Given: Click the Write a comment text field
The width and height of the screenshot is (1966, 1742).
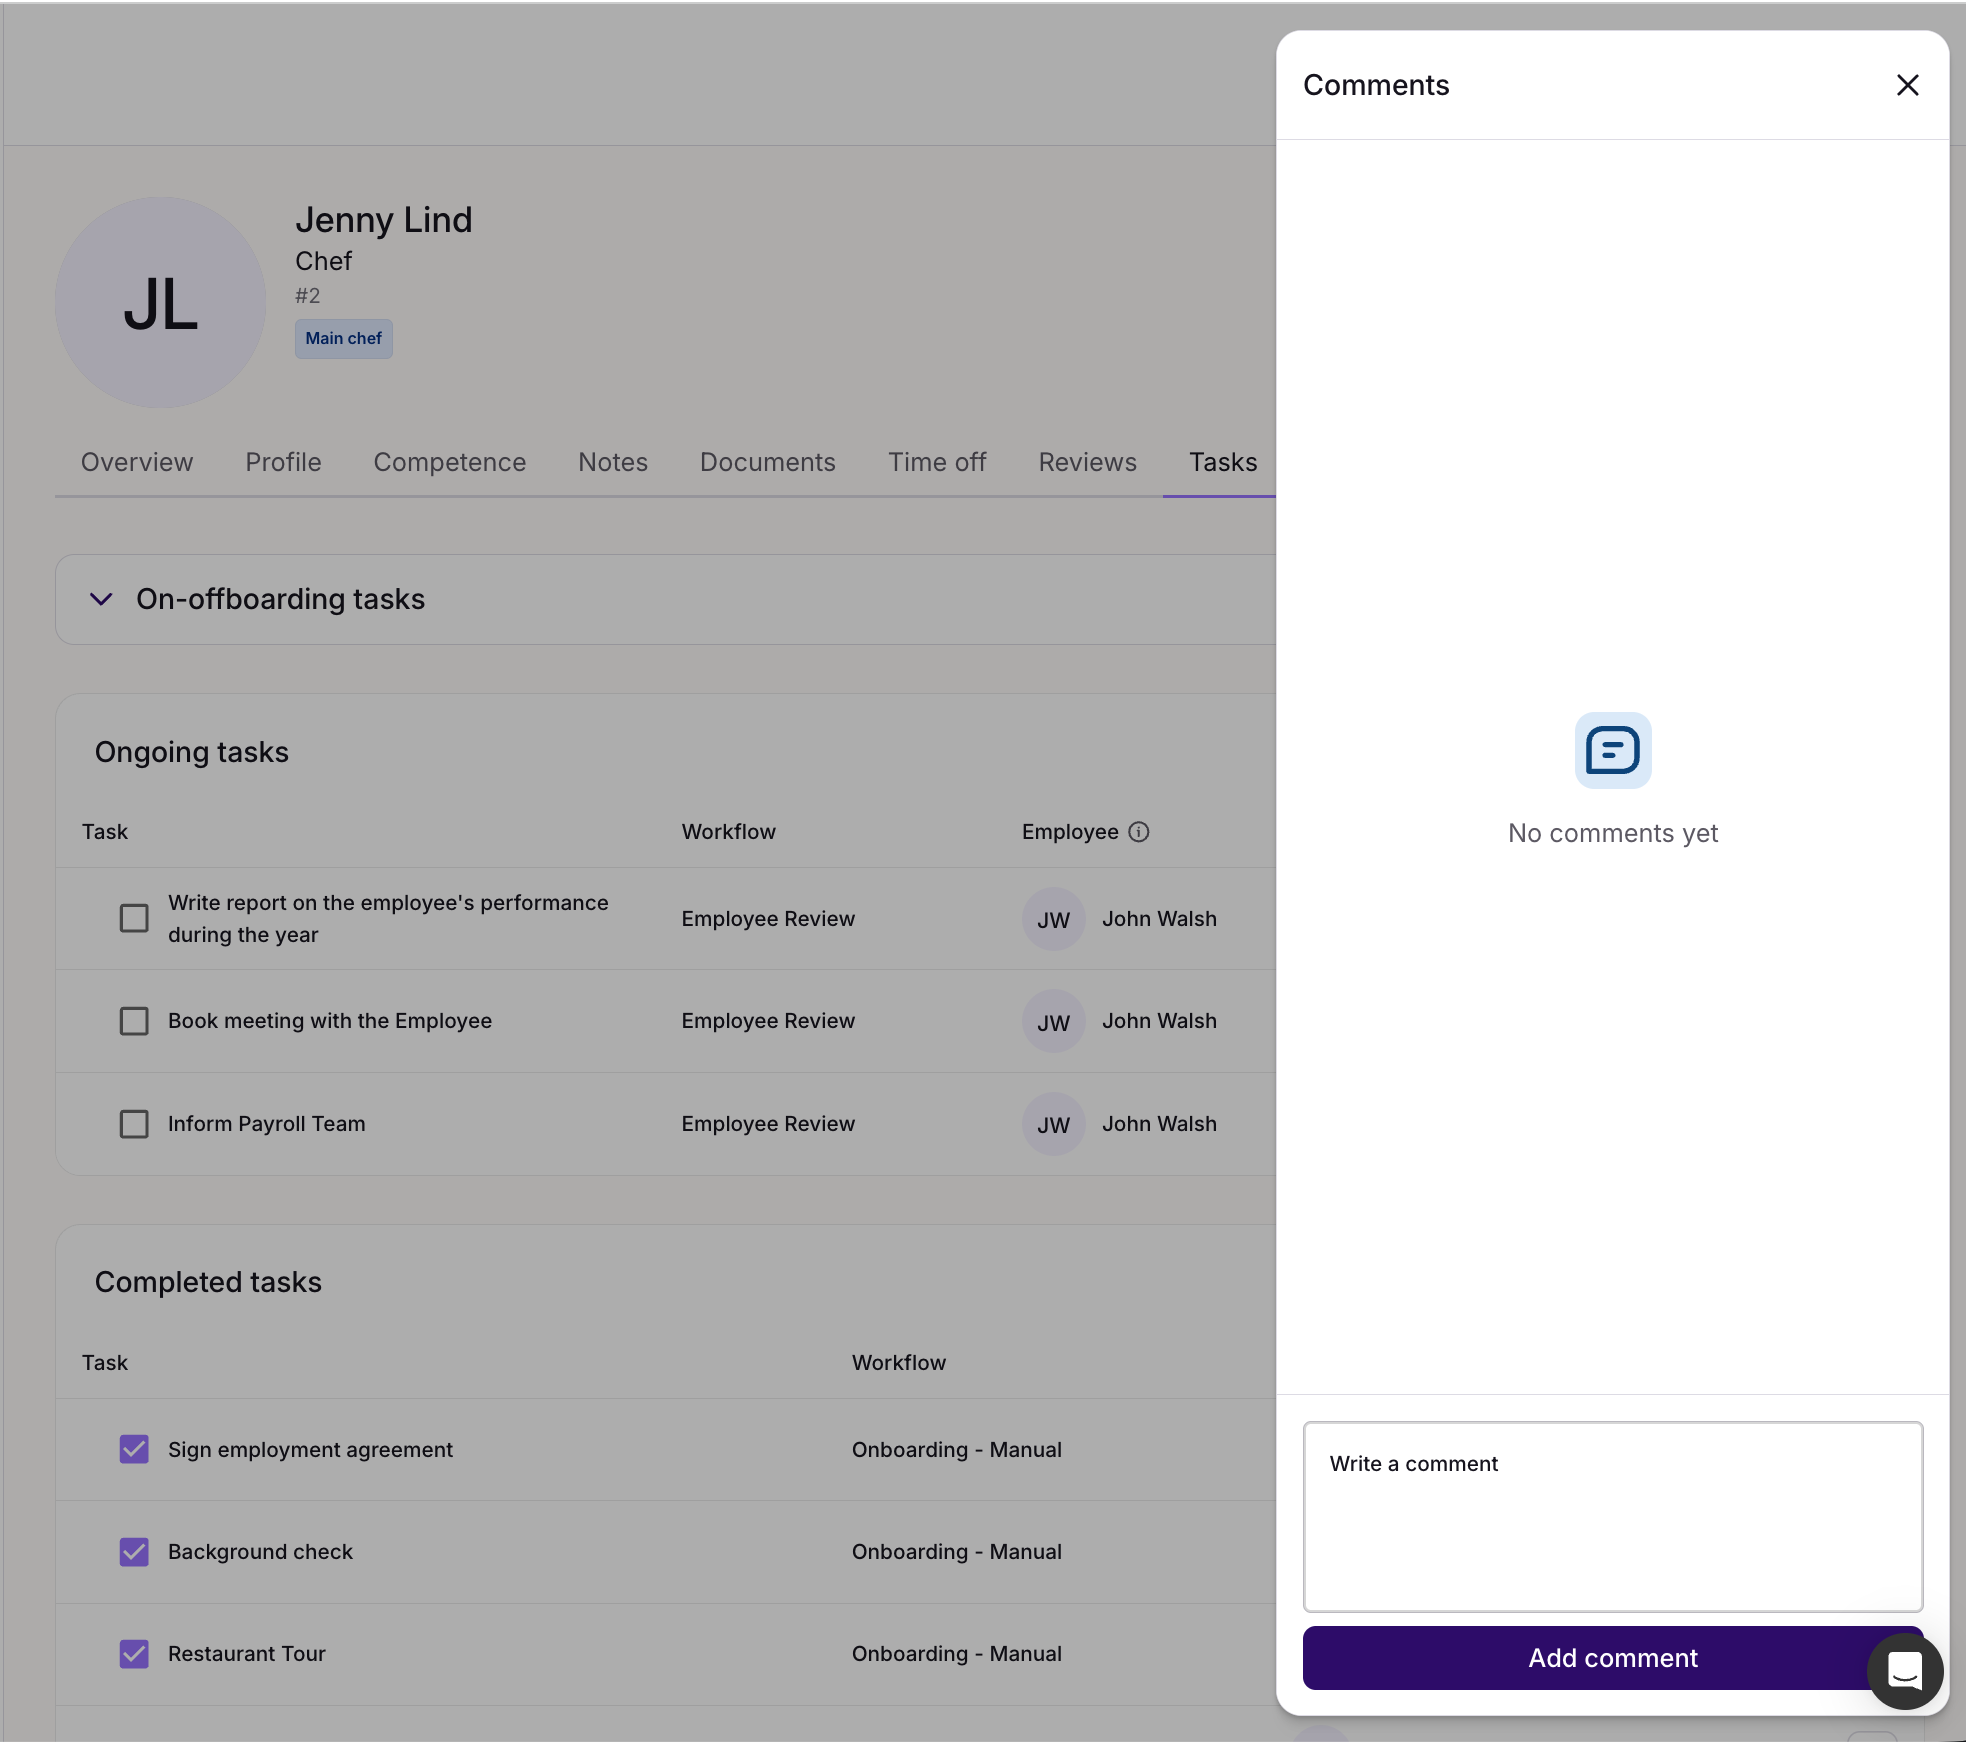Looking at the screenshot, I should (1612, 1516).
